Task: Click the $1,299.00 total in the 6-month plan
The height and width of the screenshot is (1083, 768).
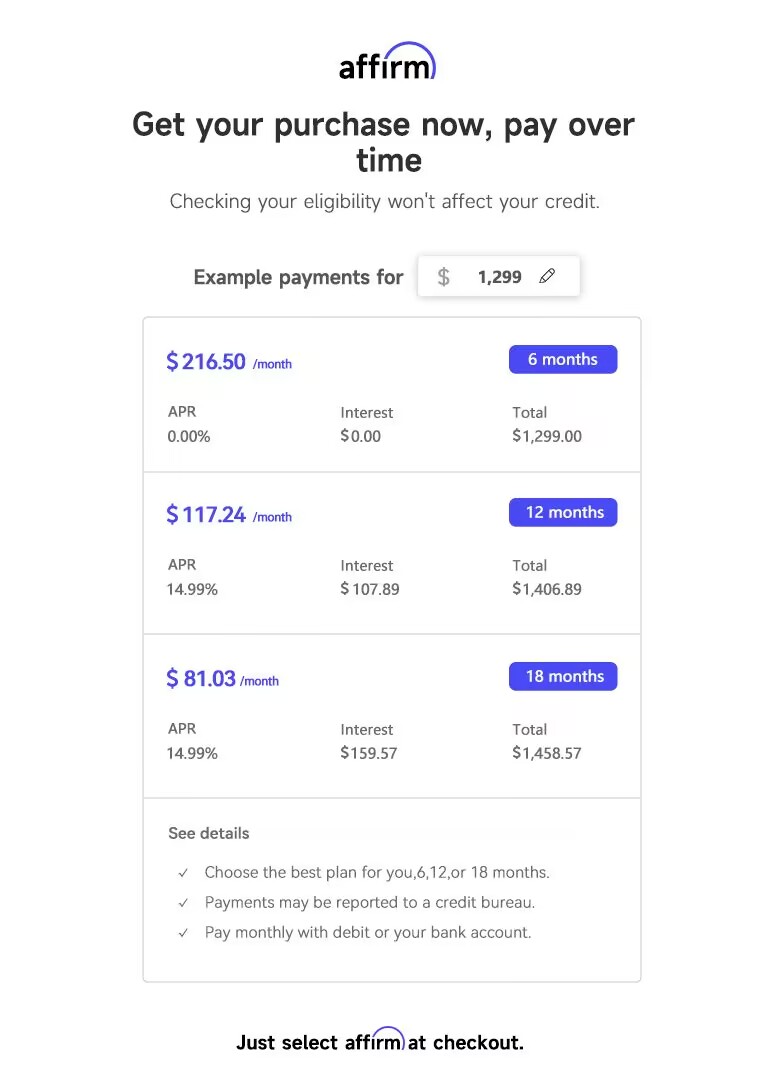Action: [547, 436]
